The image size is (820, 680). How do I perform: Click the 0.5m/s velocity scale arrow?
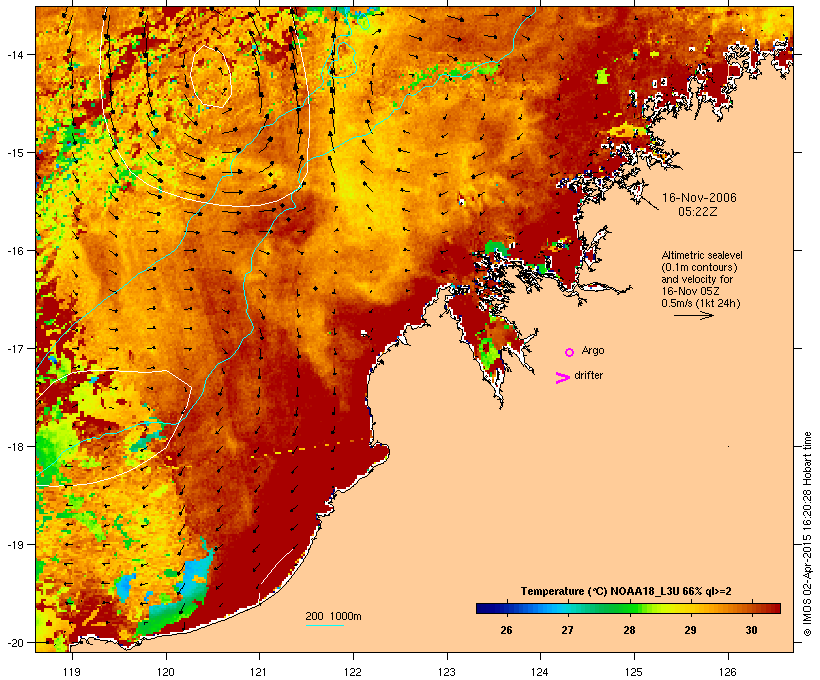pos(694,315)
